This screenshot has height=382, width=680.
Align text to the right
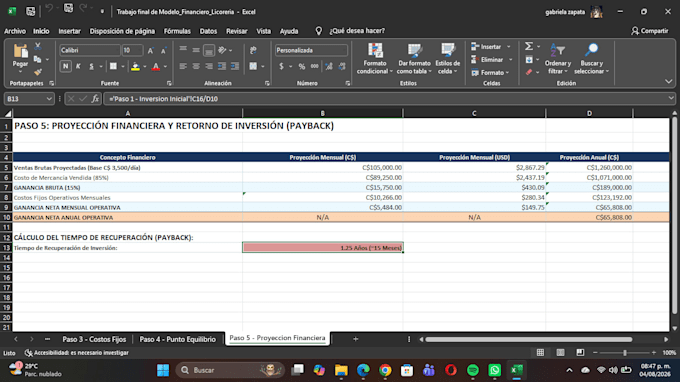209,66
